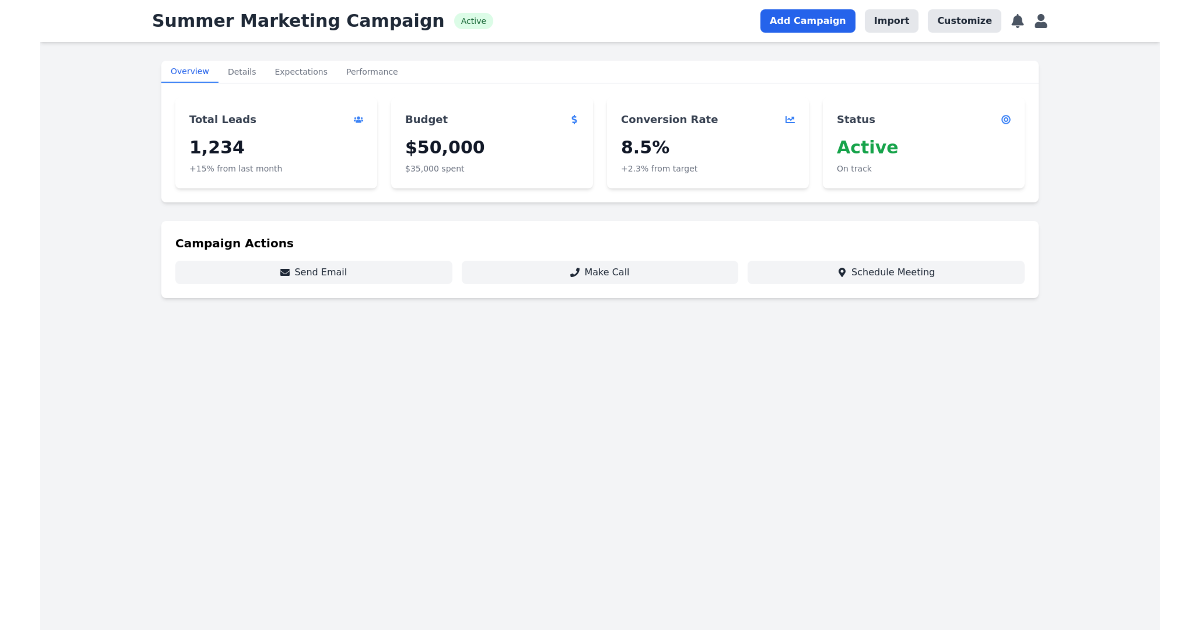Screen dimensions: 1200x630
Task: Click the target icon on Status card
Action: coord(1006,119)
